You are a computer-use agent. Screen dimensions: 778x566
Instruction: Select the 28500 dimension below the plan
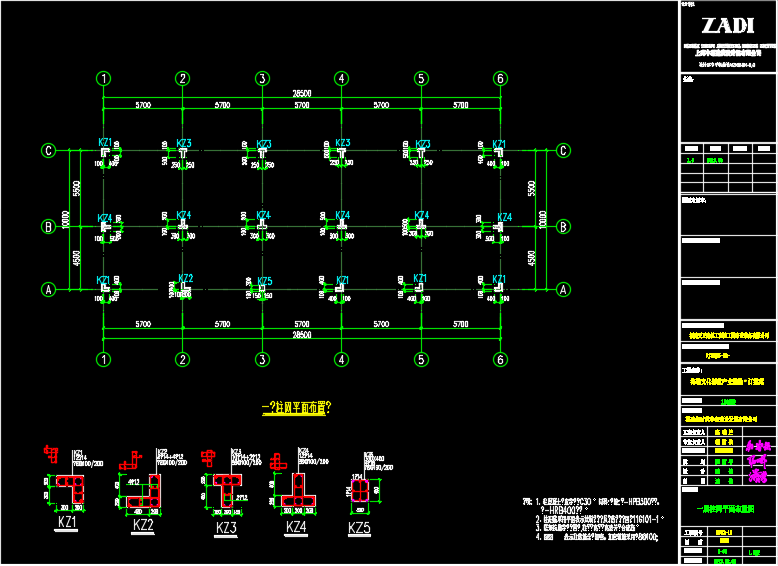tap(302, 335)
